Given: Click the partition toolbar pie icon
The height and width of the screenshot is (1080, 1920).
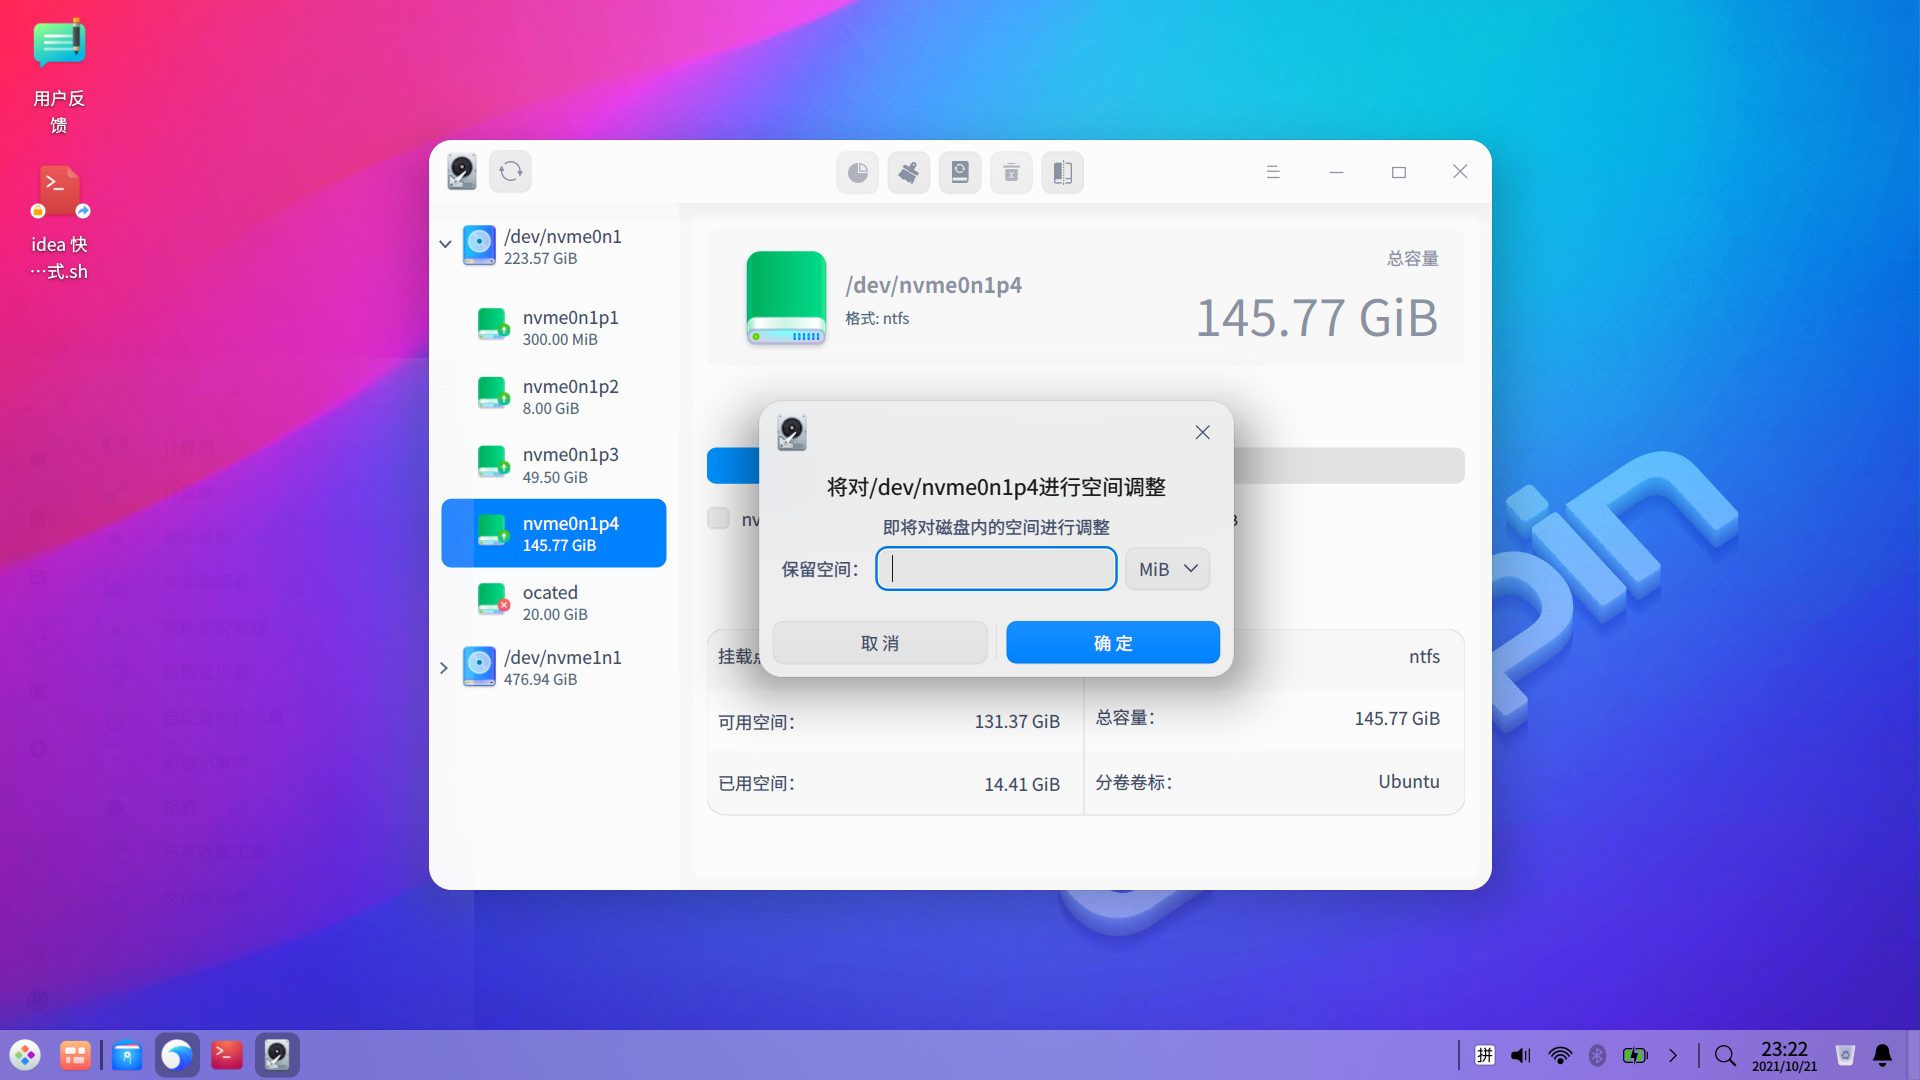Looking at the screenshot, I should pyautogui.click(x=857, y=173).
